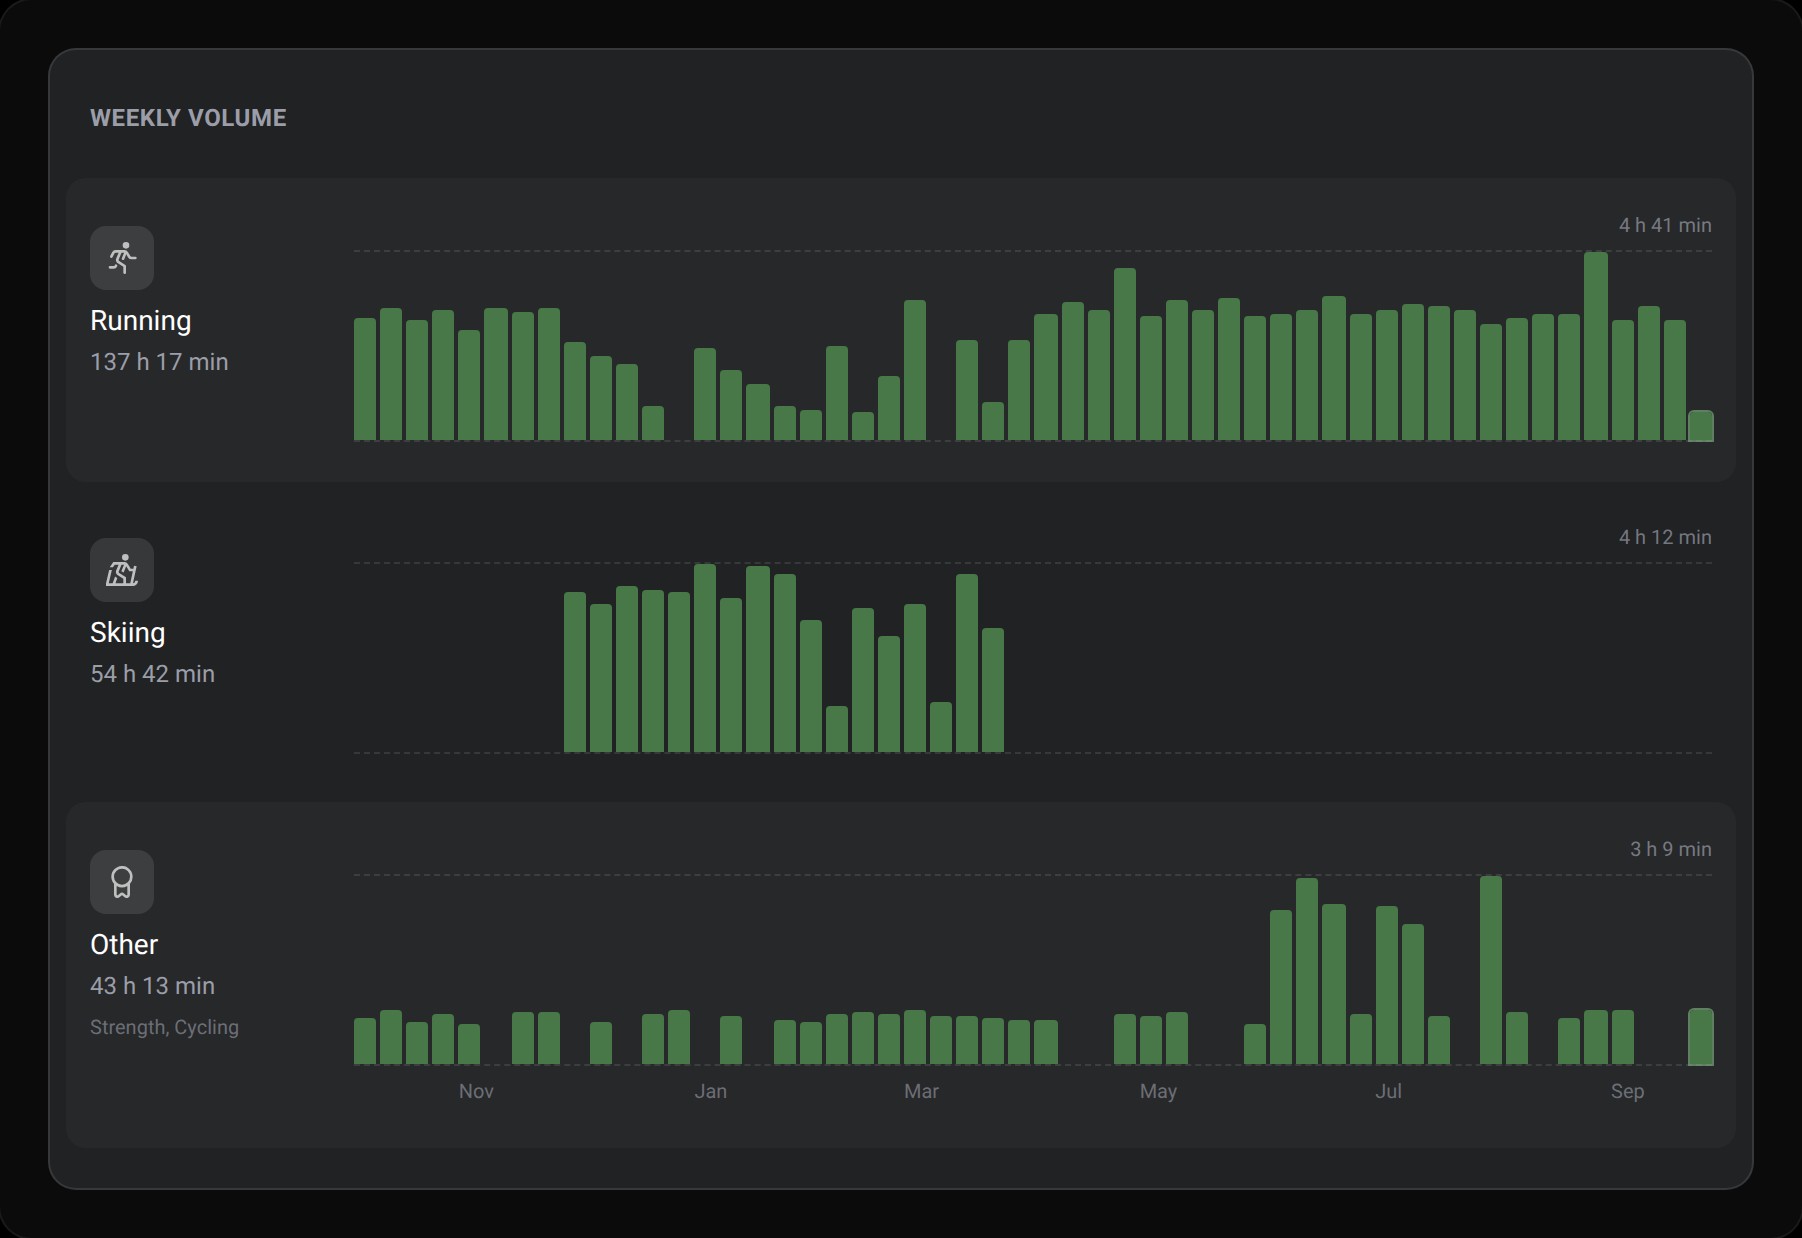Select the tallest Running bar reaching the maximum line

pyautogui.click(x=1596, y=346)
